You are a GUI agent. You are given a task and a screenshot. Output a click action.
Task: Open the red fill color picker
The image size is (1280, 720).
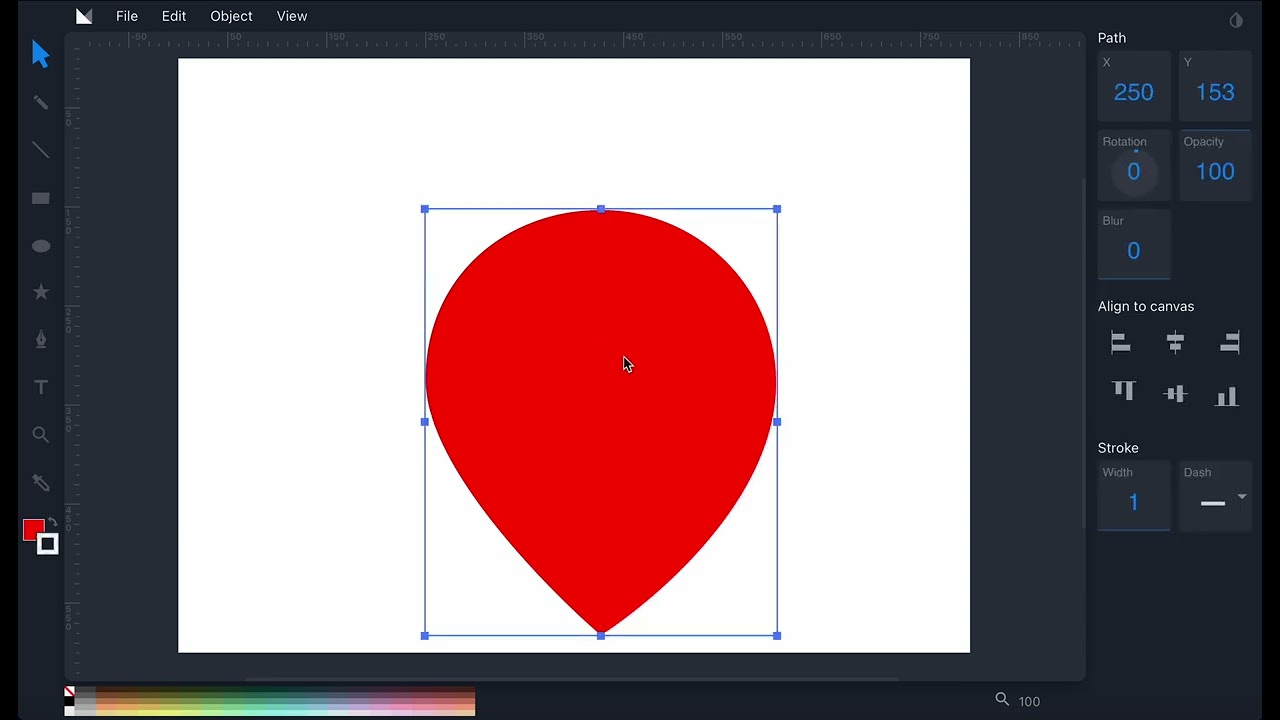[33, 530]
